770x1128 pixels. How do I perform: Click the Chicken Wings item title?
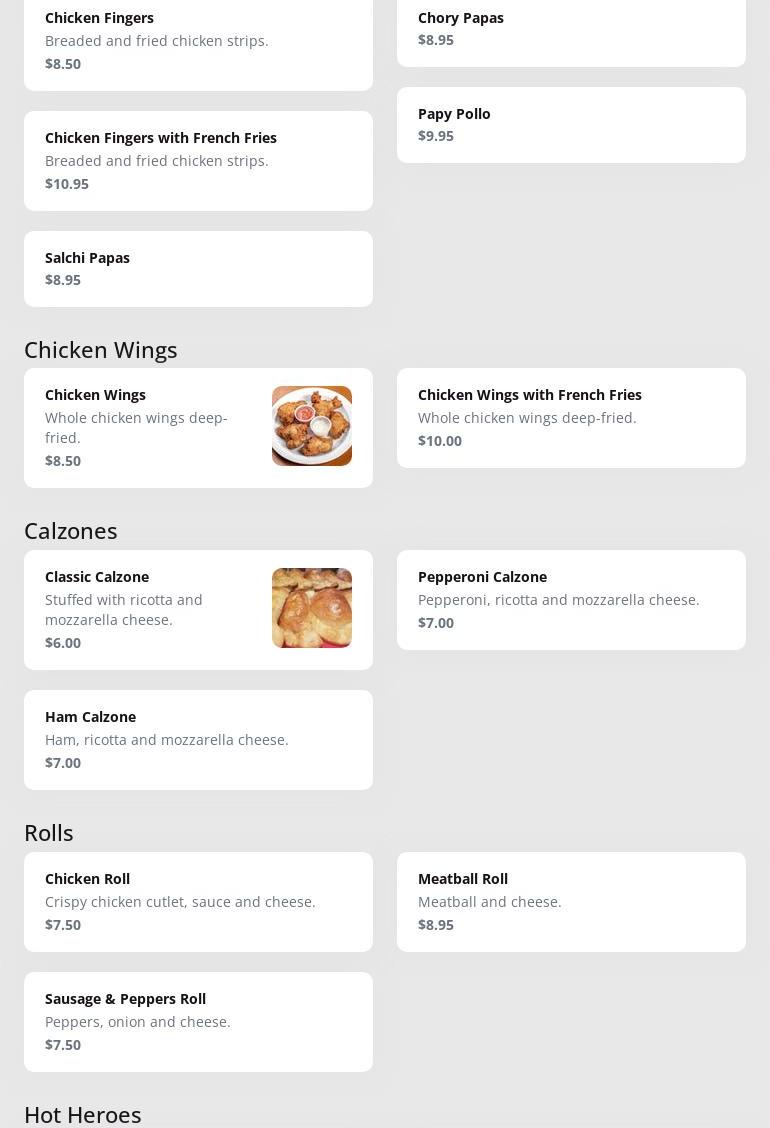pyautogui.click(x=95, y=395)
